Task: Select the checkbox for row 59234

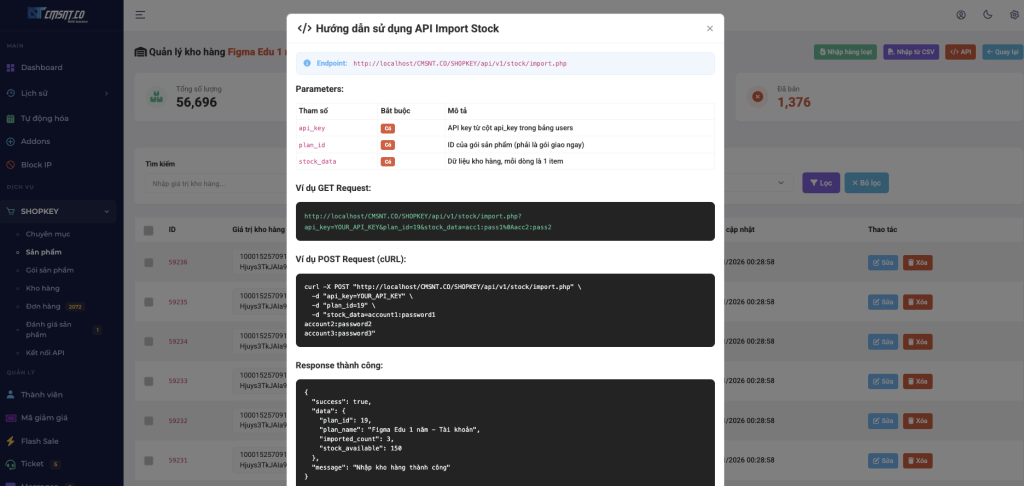Action: [x=149, y=342]
